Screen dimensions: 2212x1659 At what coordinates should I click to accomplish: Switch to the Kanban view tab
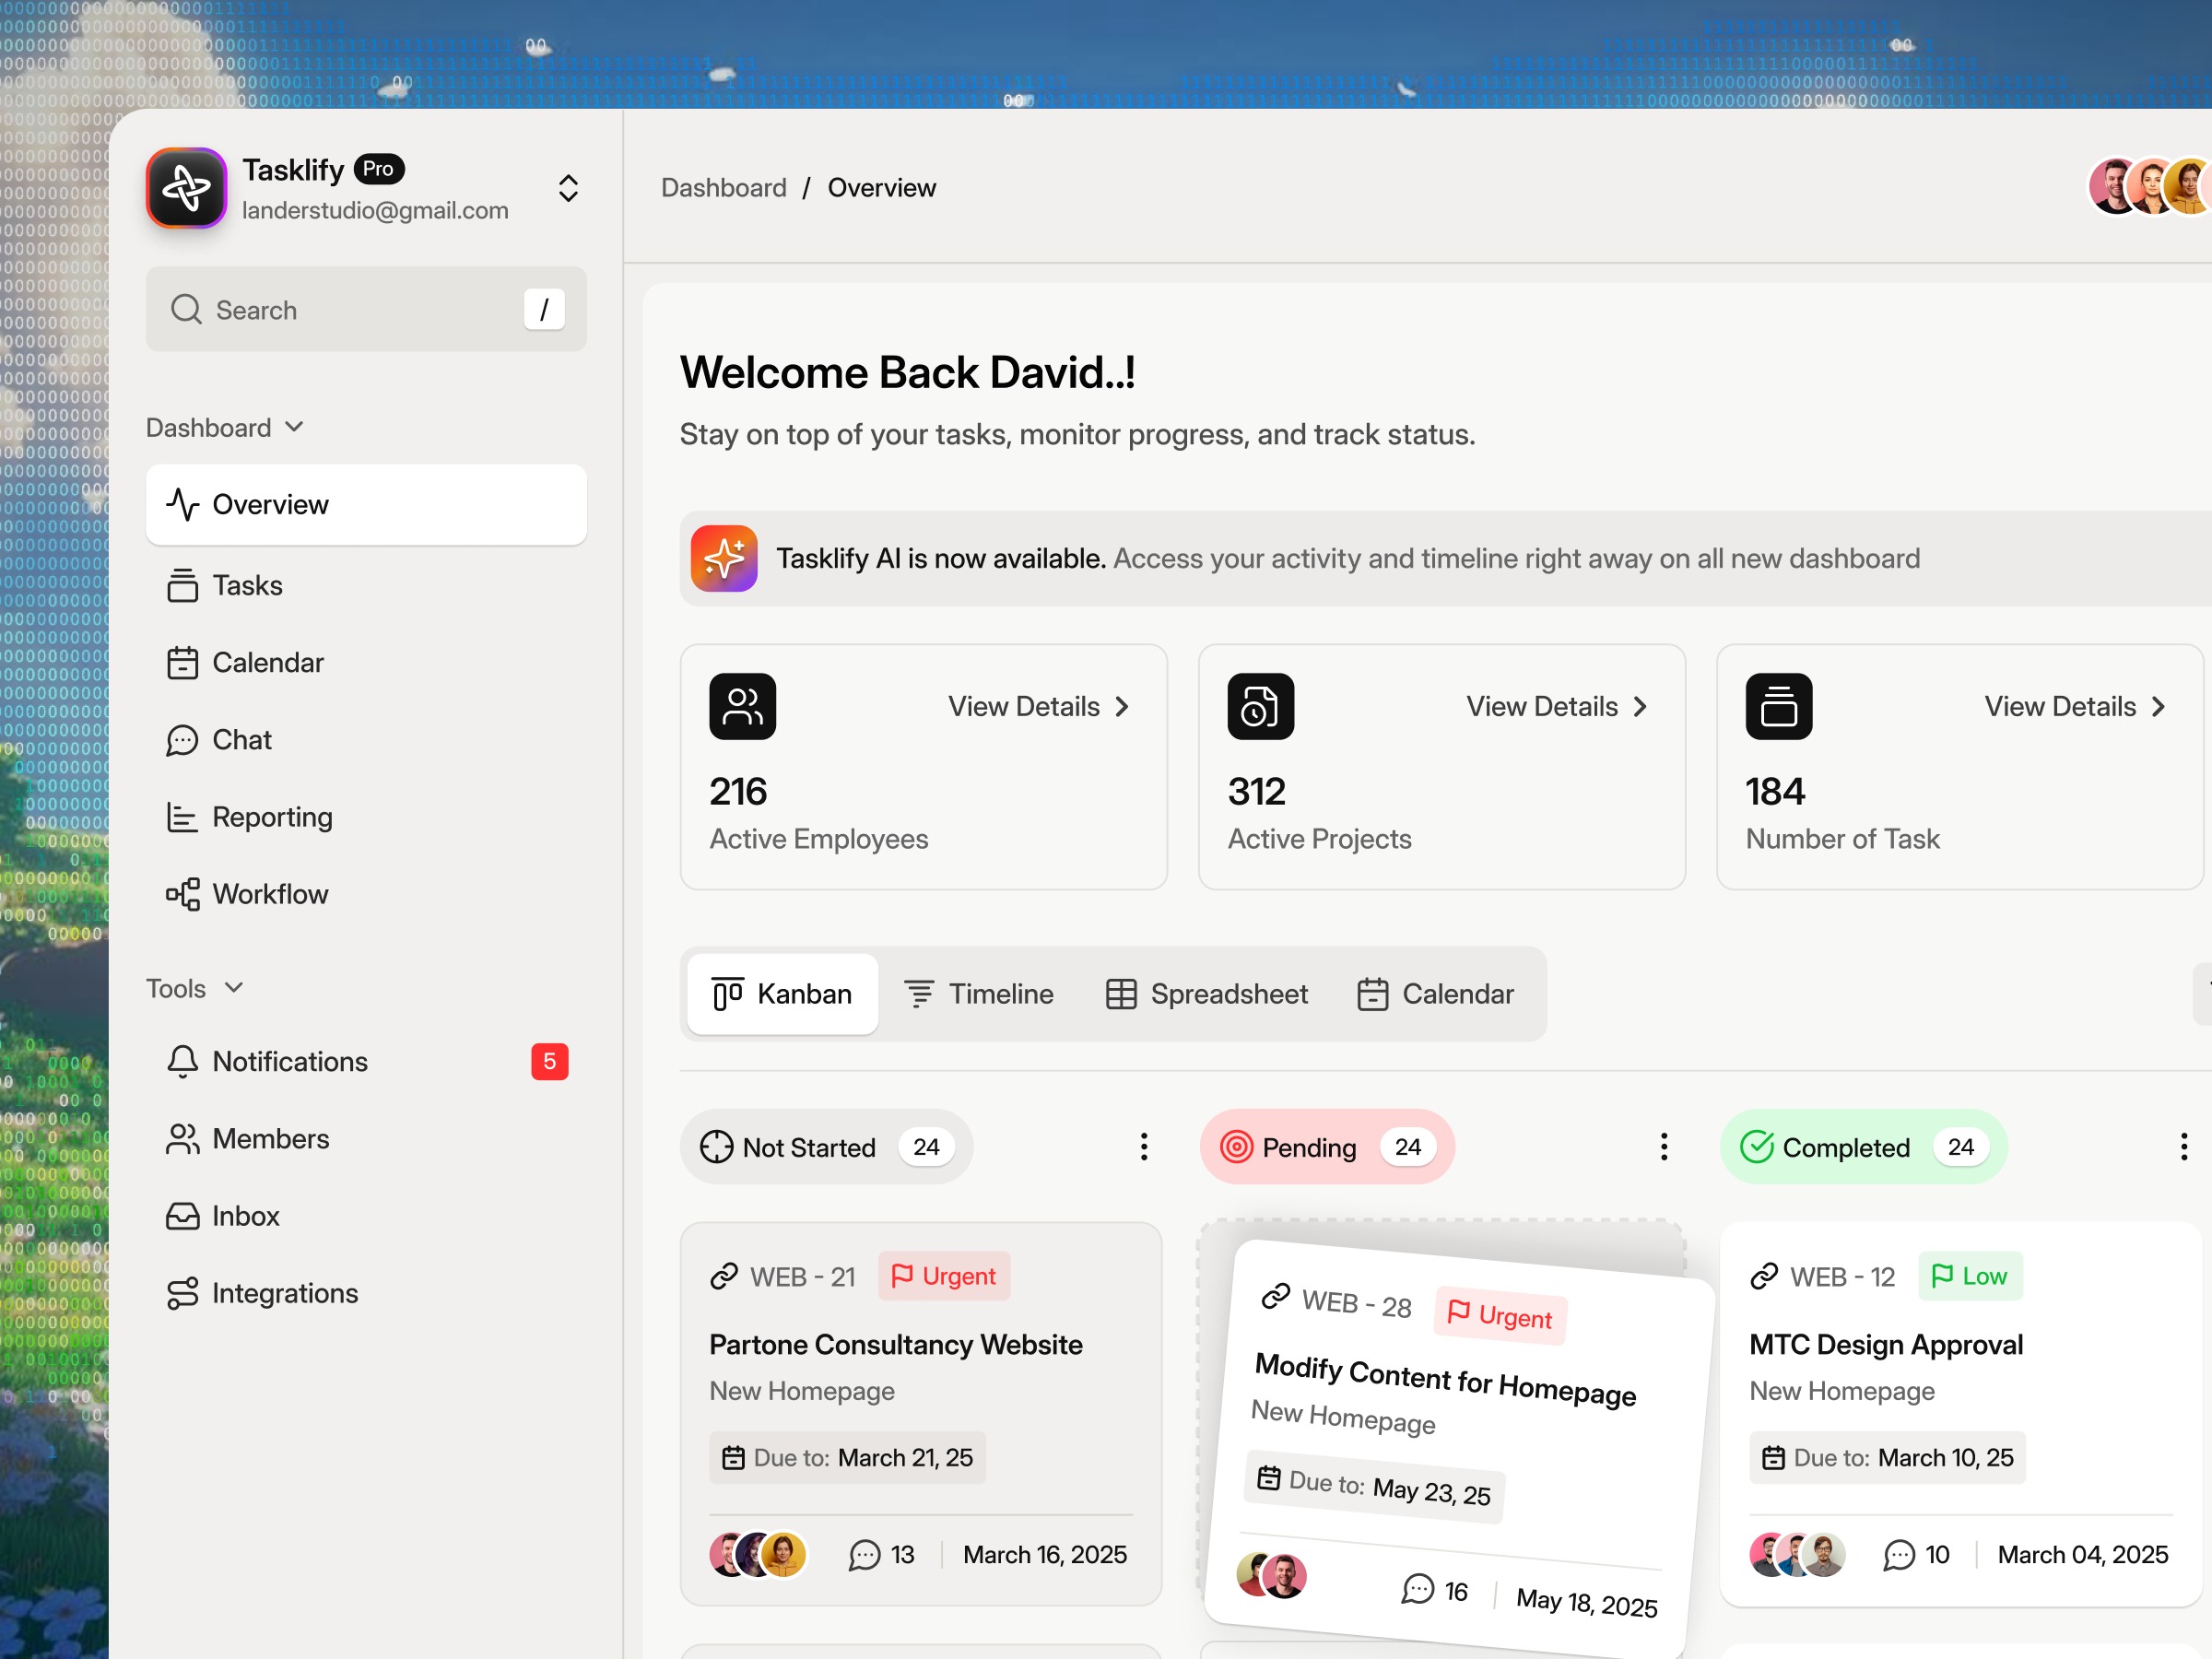783,993
